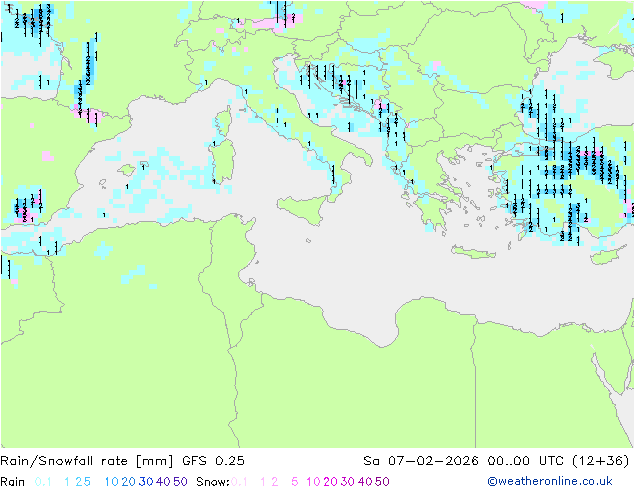
Task: Pick the rain legend value 50
Action: click(180, 482)
